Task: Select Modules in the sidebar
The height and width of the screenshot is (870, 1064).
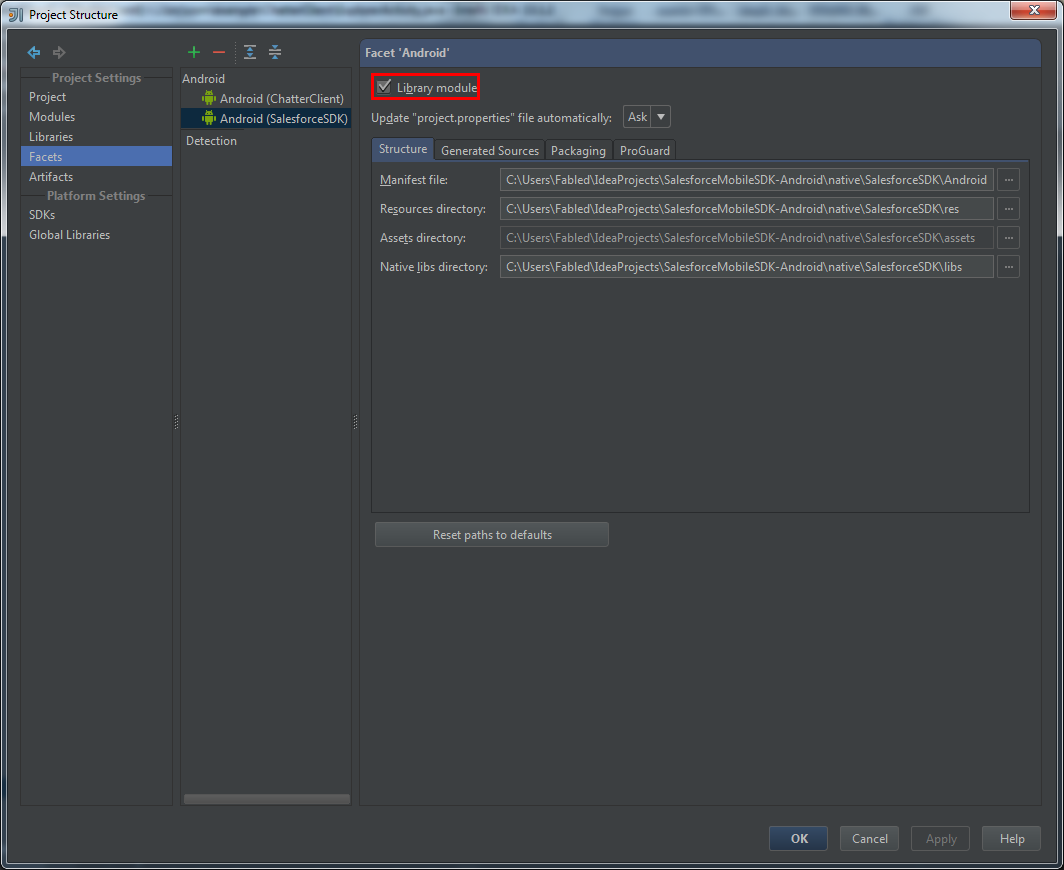Action: (x=96, y=117)
